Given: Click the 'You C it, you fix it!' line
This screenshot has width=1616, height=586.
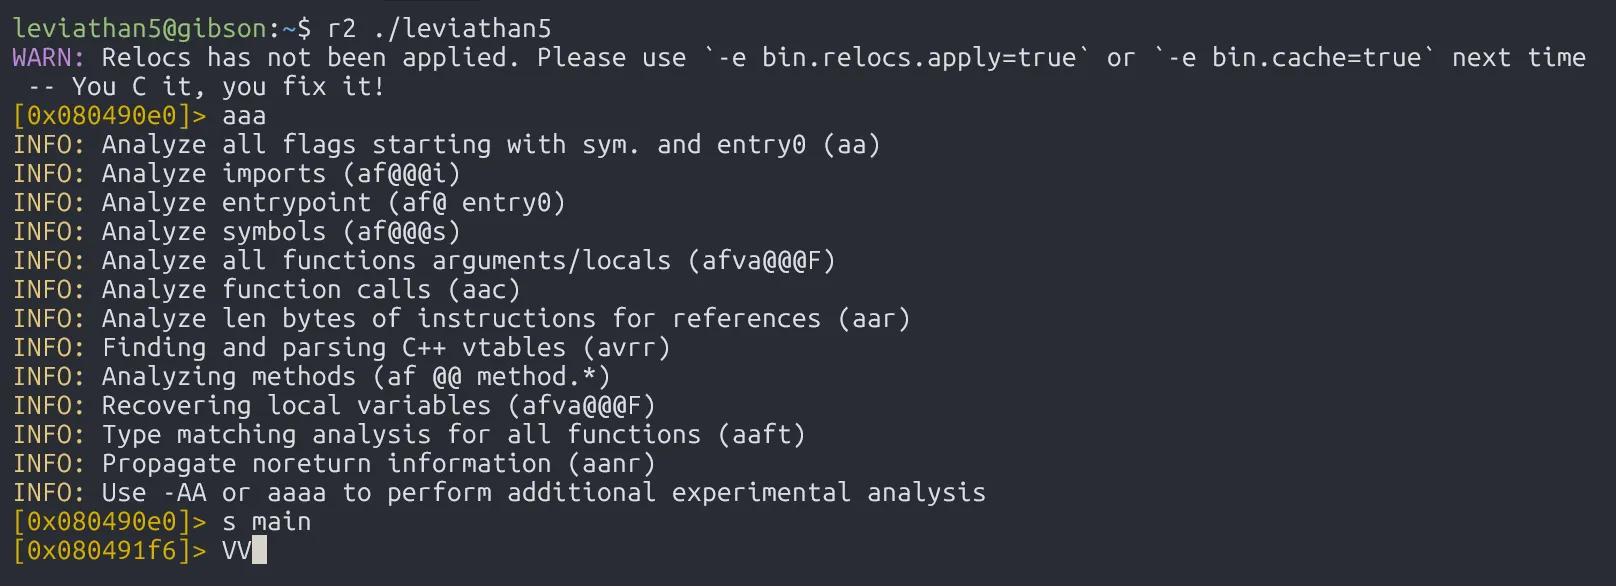Looking at the screenshot, I should (228, 86).
